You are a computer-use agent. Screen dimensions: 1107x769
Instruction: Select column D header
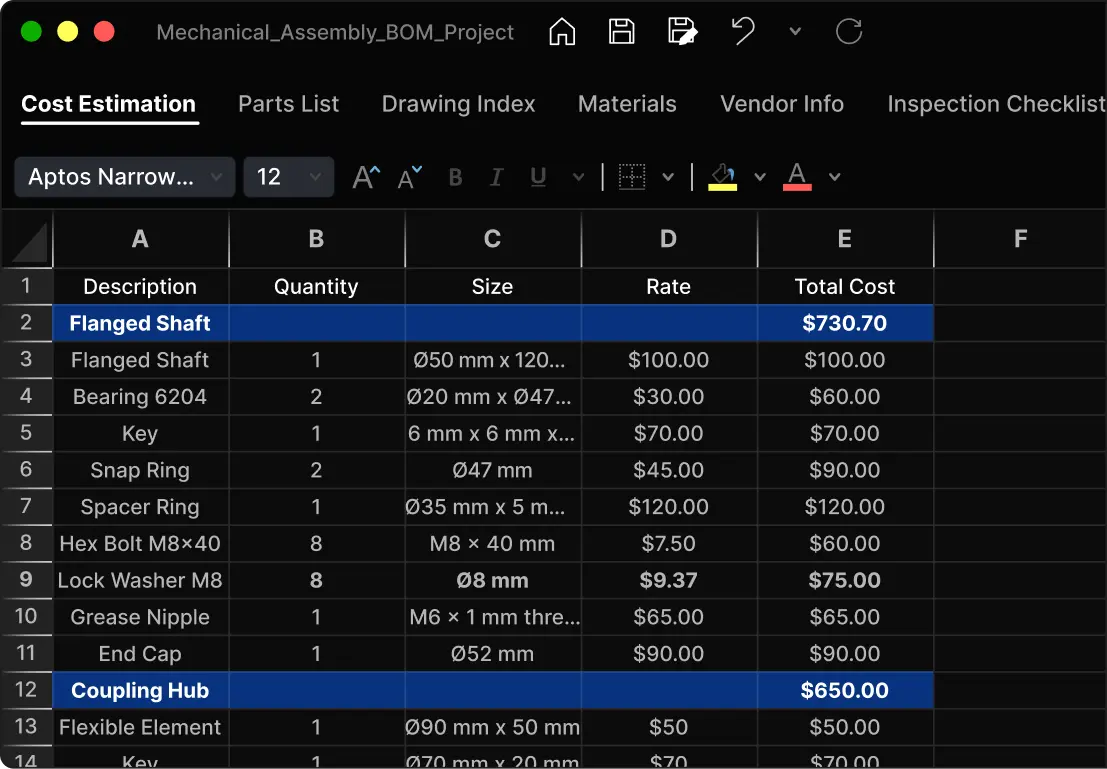[669, 239]
